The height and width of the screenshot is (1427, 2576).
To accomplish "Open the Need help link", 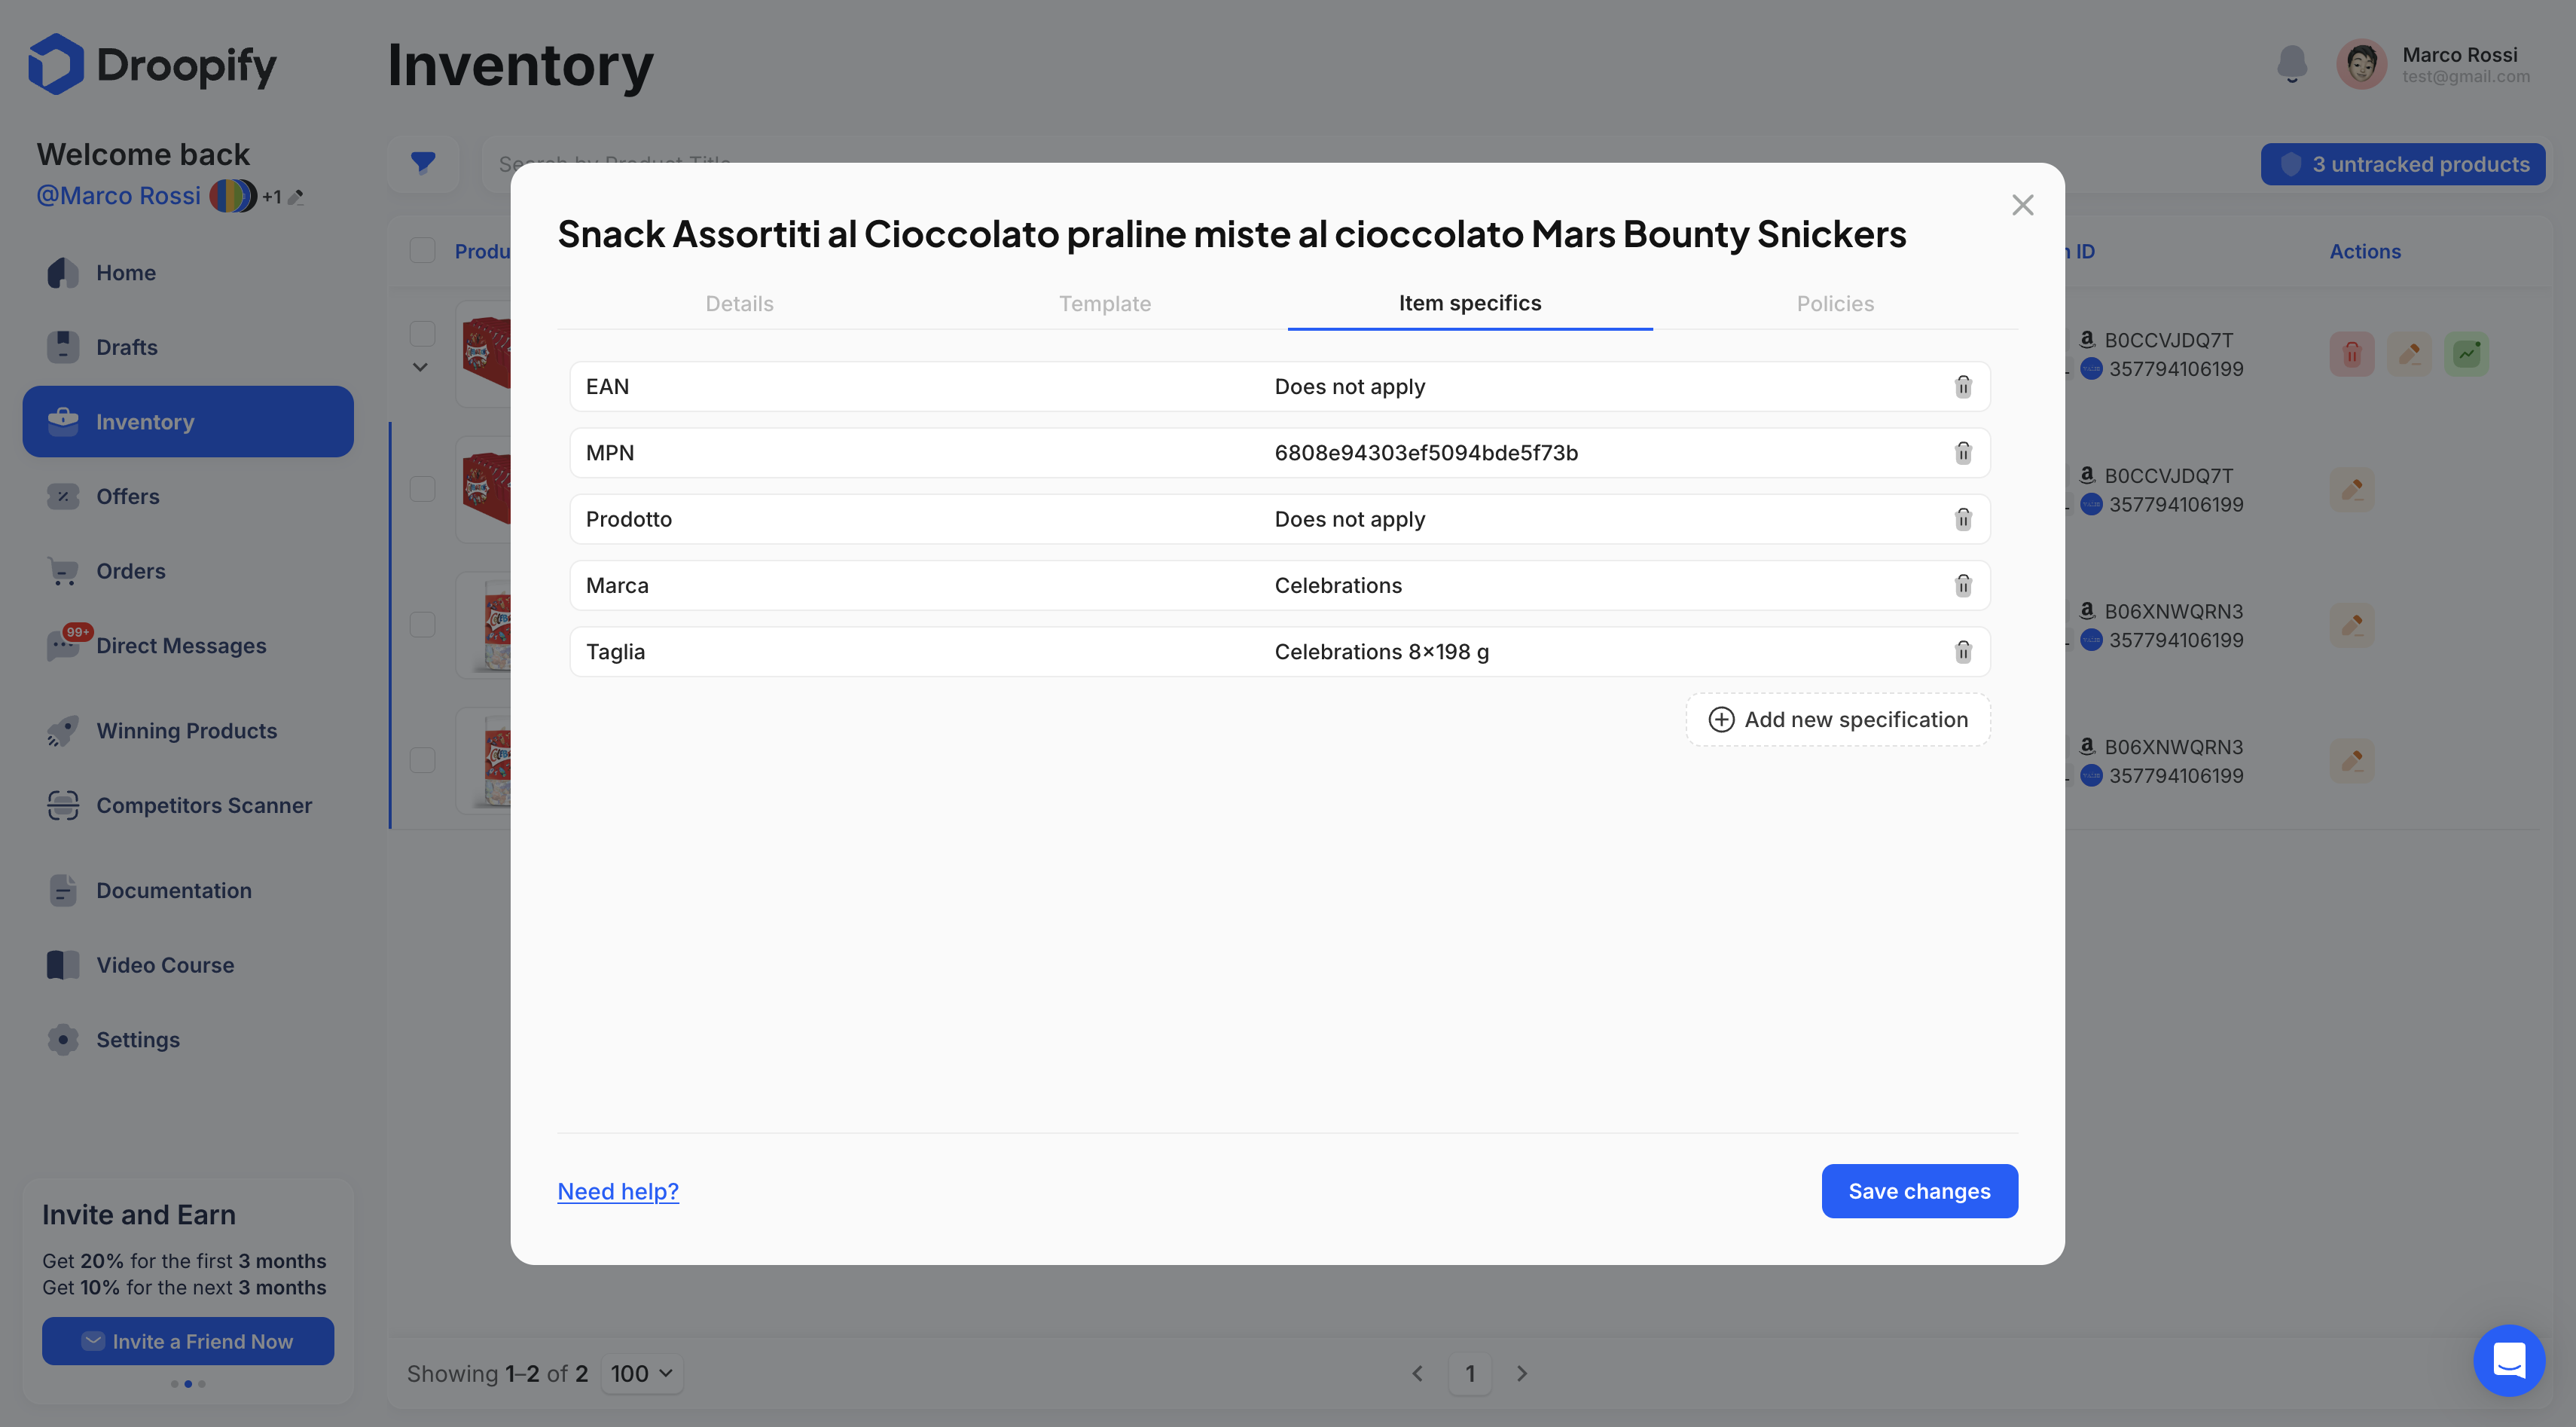I will click(x=617, y=1190).
